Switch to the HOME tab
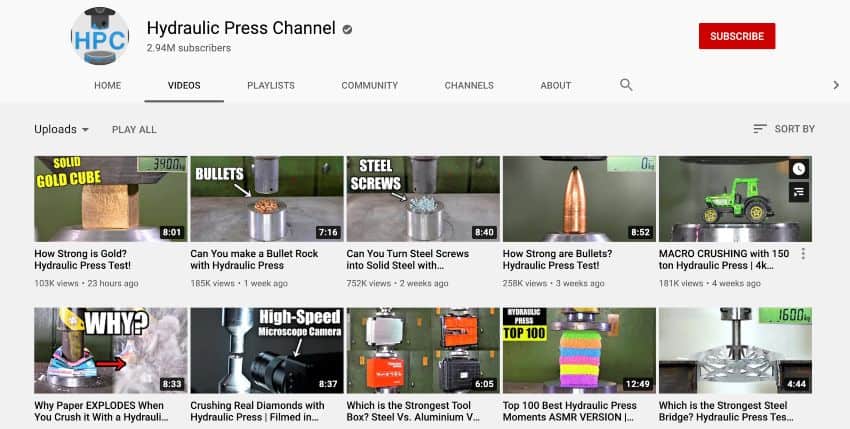850x429 pixels. click(107, 85)
